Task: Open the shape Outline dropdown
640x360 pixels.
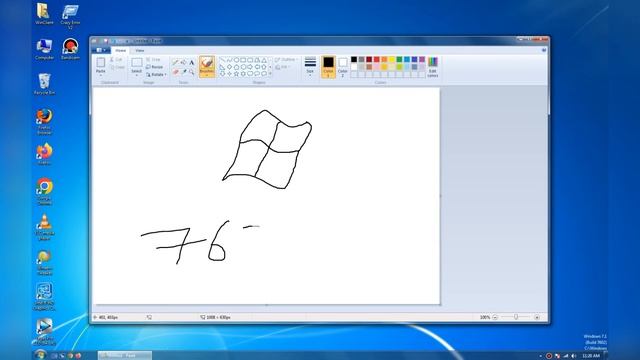Action: tap(286, 60)
